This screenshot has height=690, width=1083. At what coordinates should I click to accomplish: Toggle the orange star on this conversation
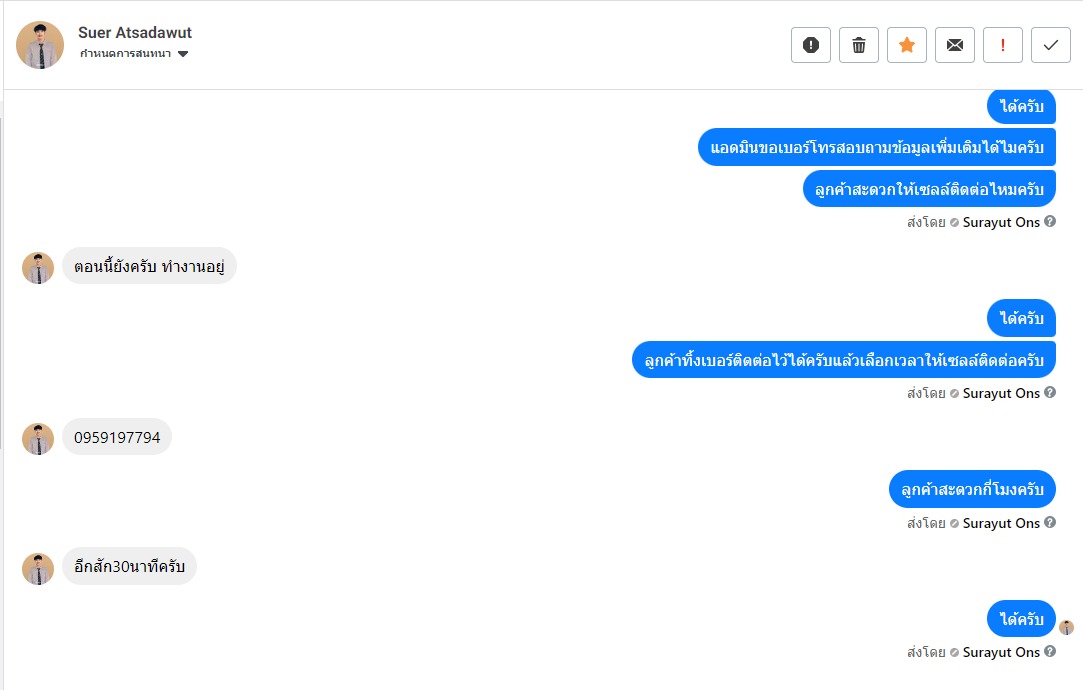pos(906,45)
